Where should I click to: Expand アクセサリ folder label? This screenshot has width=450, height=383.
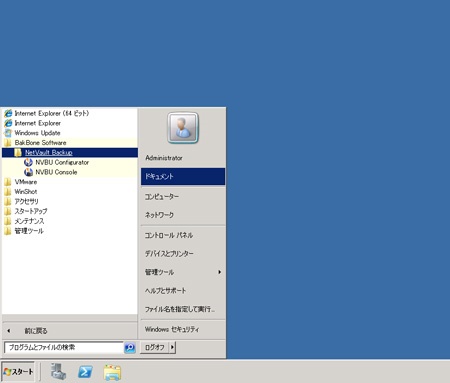(x=26, y=201)
